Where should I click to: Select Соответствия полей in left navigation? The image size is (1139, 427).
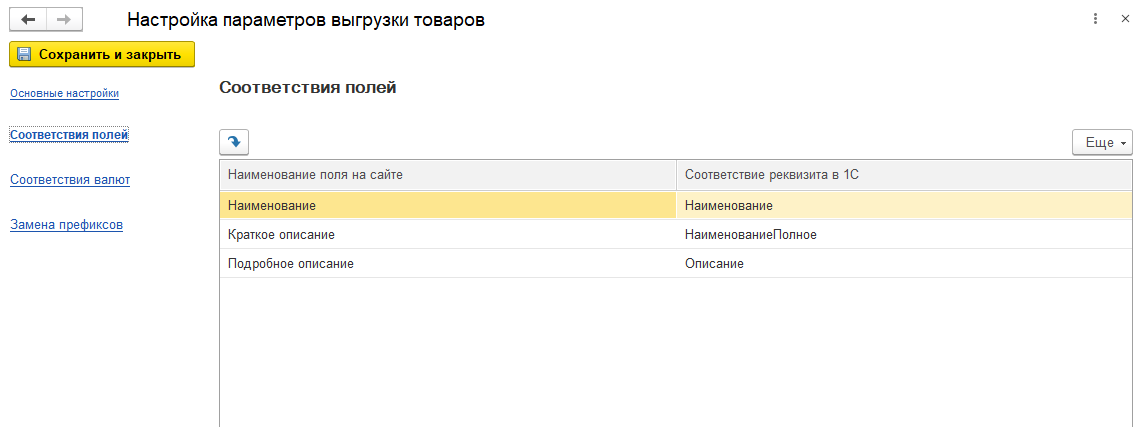tap(69, 134)
